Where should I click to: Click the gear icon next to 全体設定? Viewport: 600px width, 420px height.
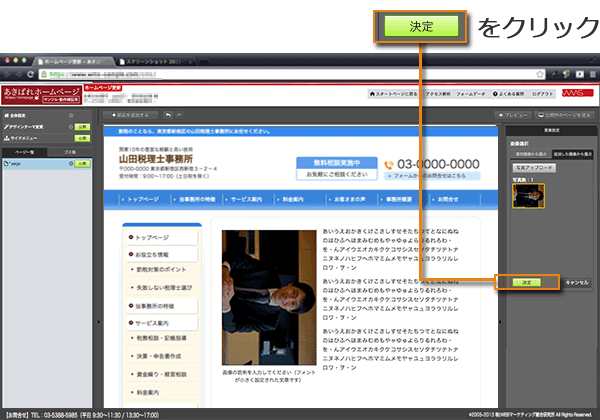tap(73, 116)
